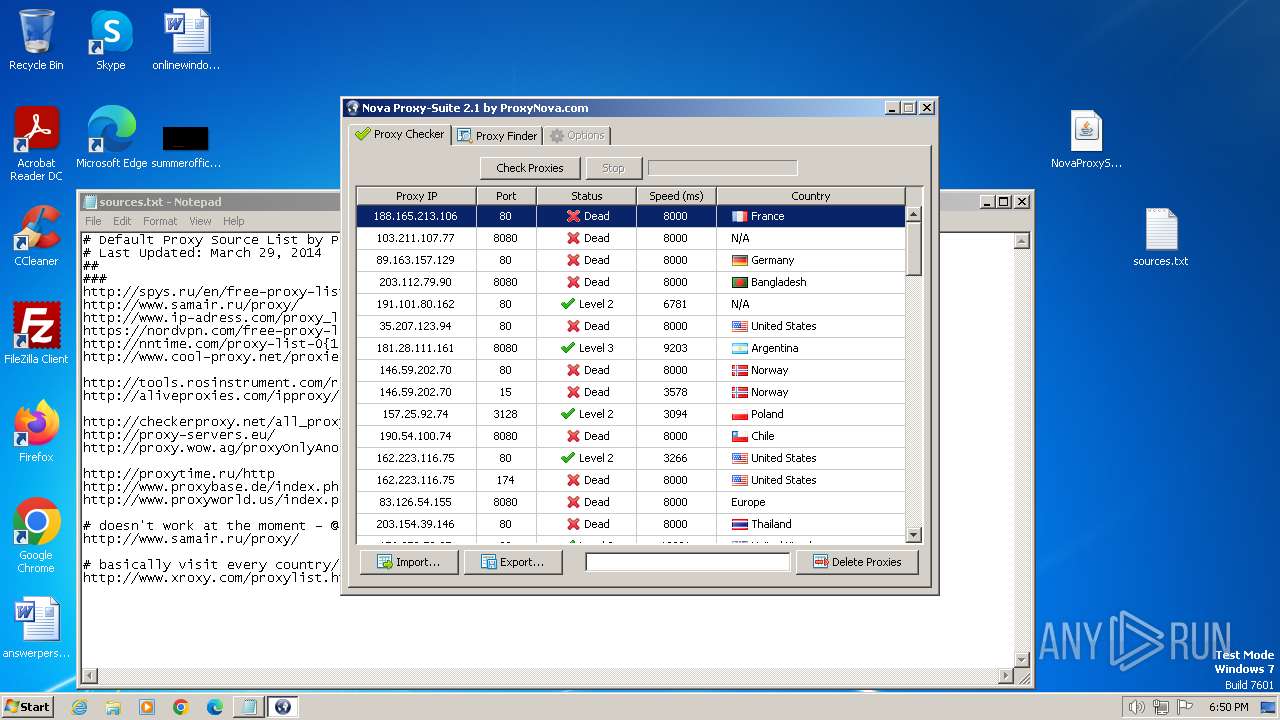Screen dimensions: 1280x720
Task: Open Google Chrome desktop shortcut
Action: [36, 536]
